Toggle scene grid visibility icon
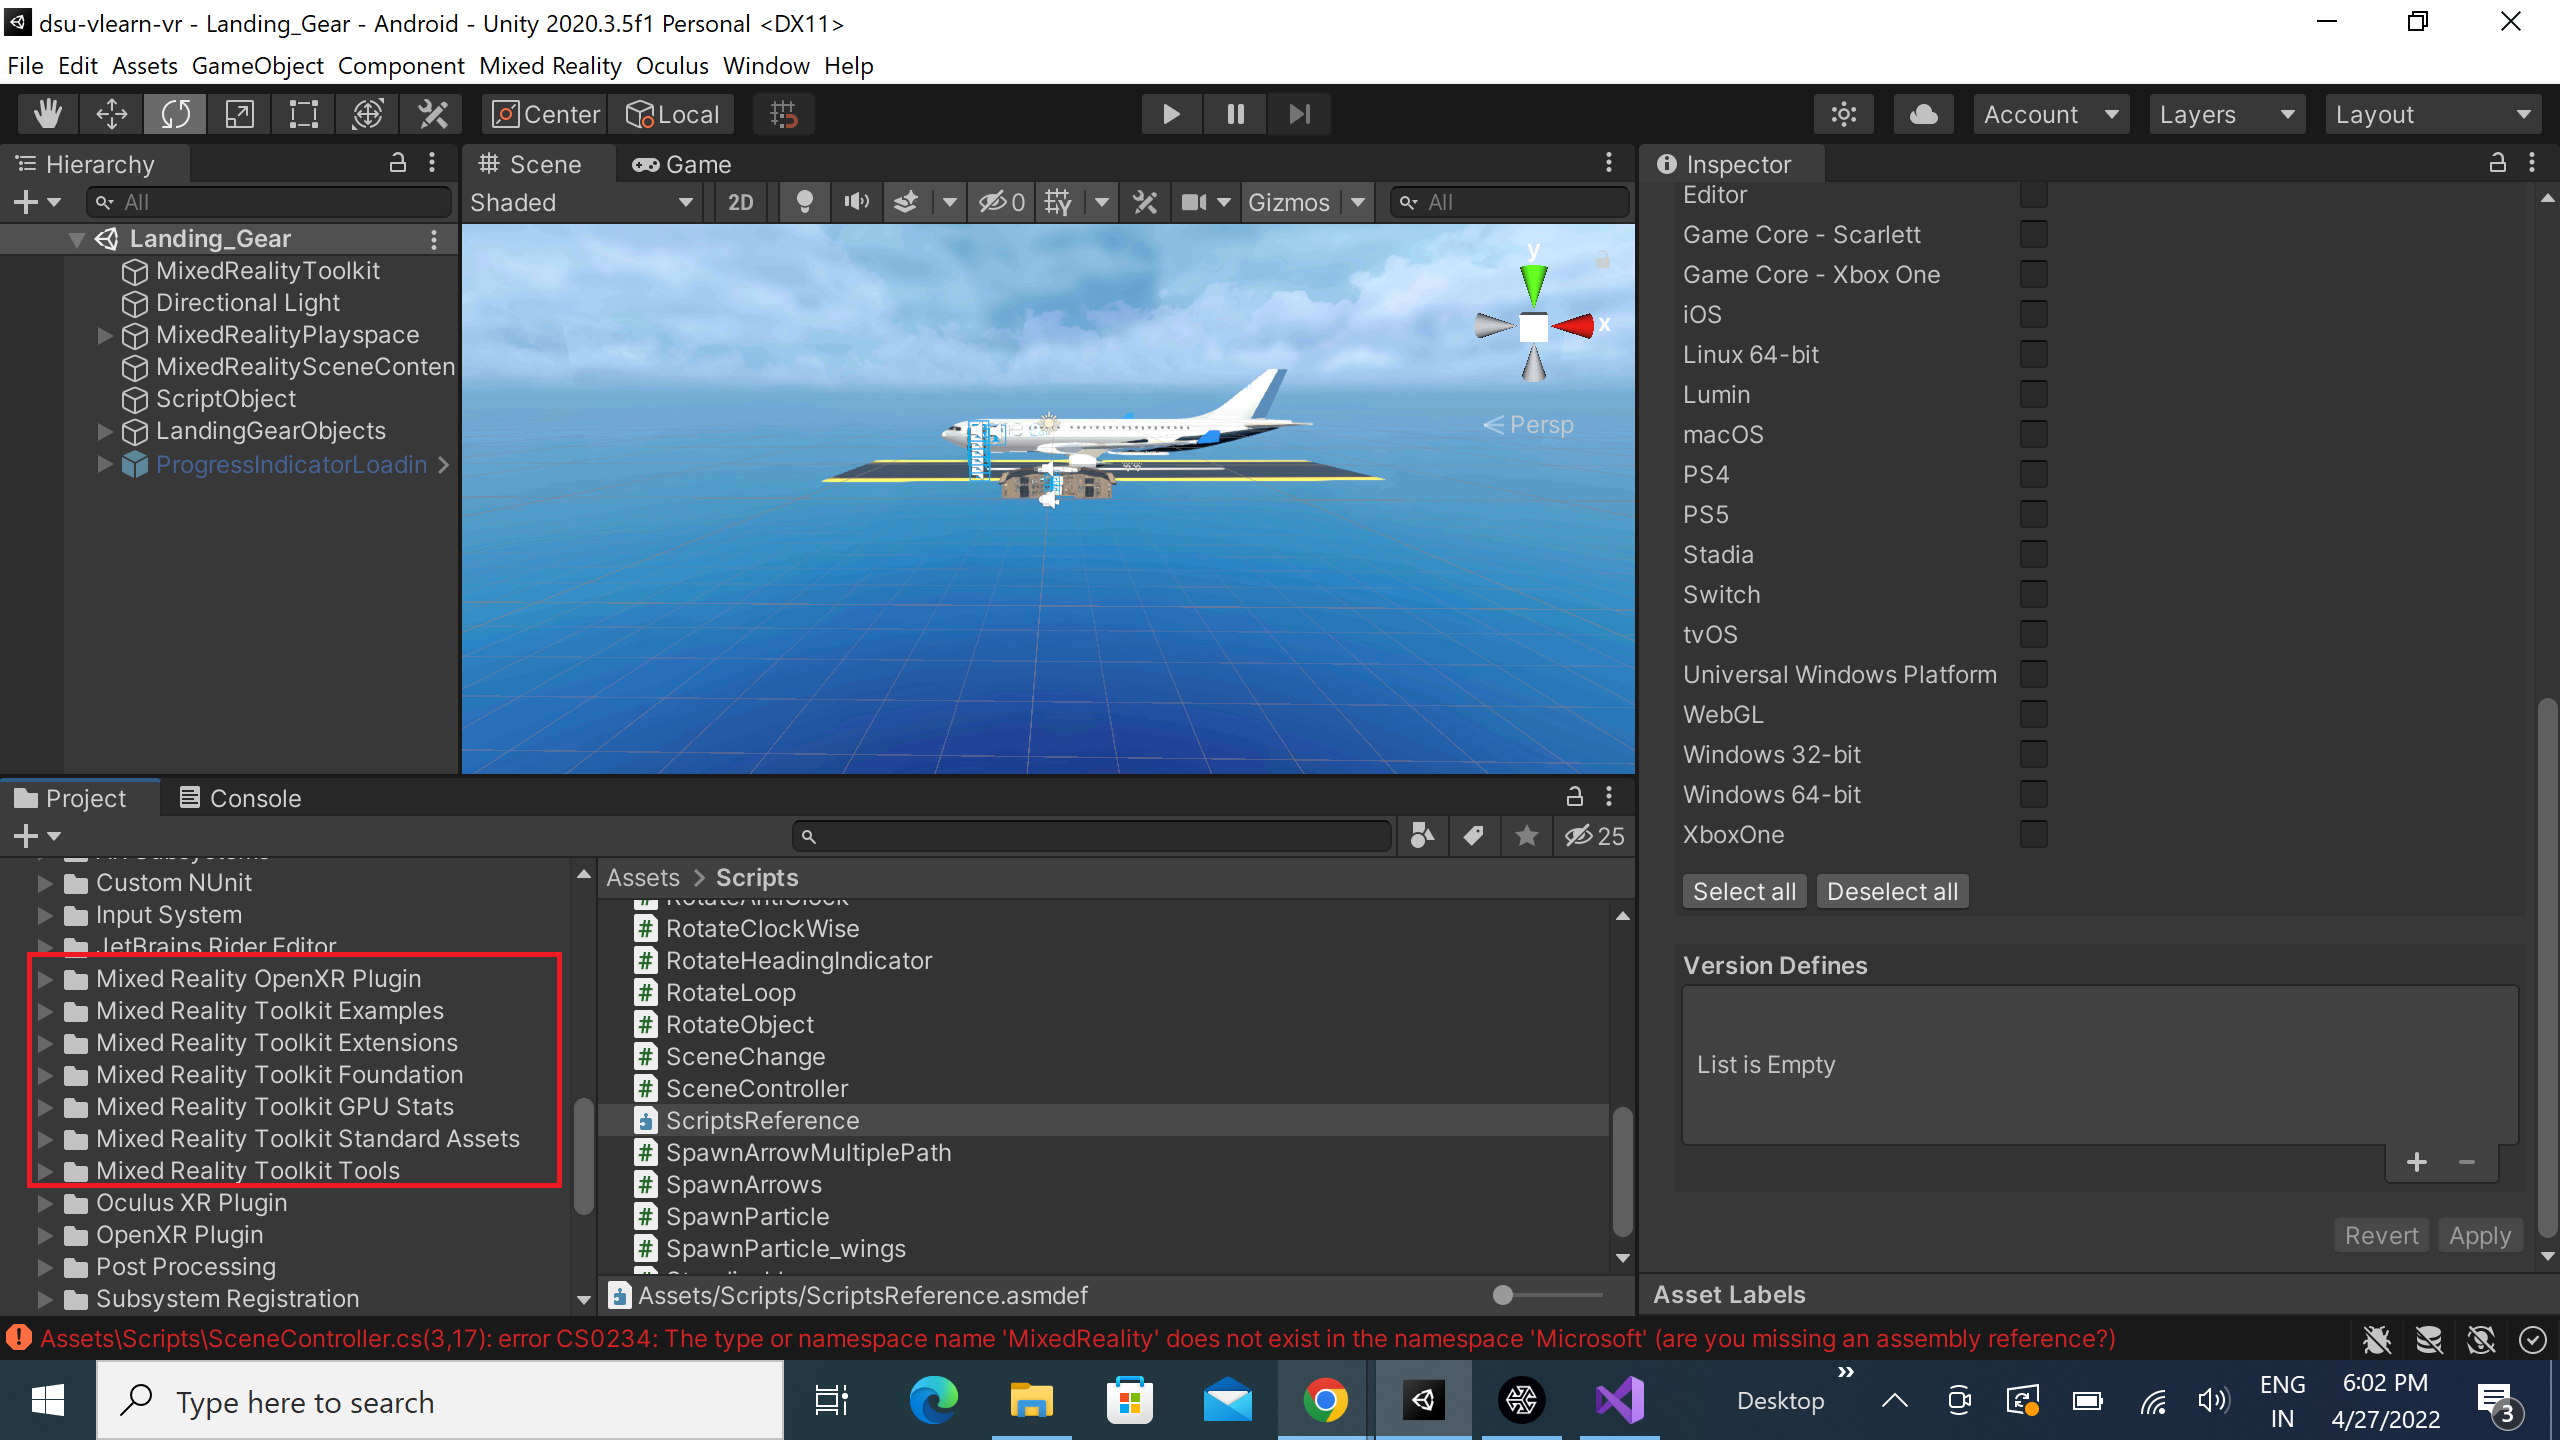 1058,202
